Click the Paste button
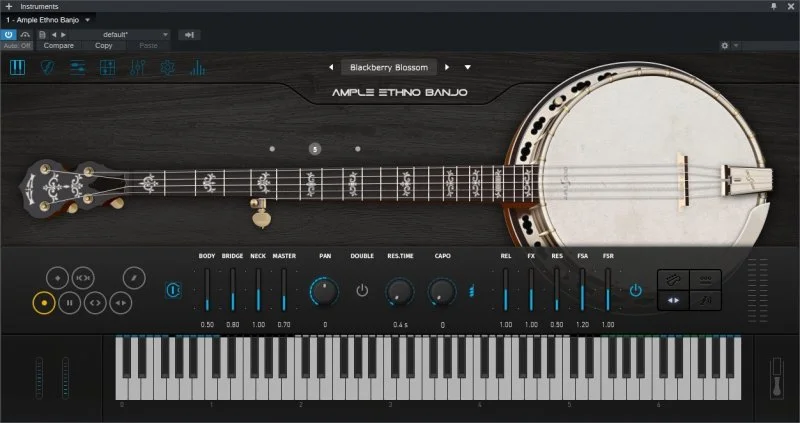The height and width of the screenshot is (423, 800). coord(148,45)
